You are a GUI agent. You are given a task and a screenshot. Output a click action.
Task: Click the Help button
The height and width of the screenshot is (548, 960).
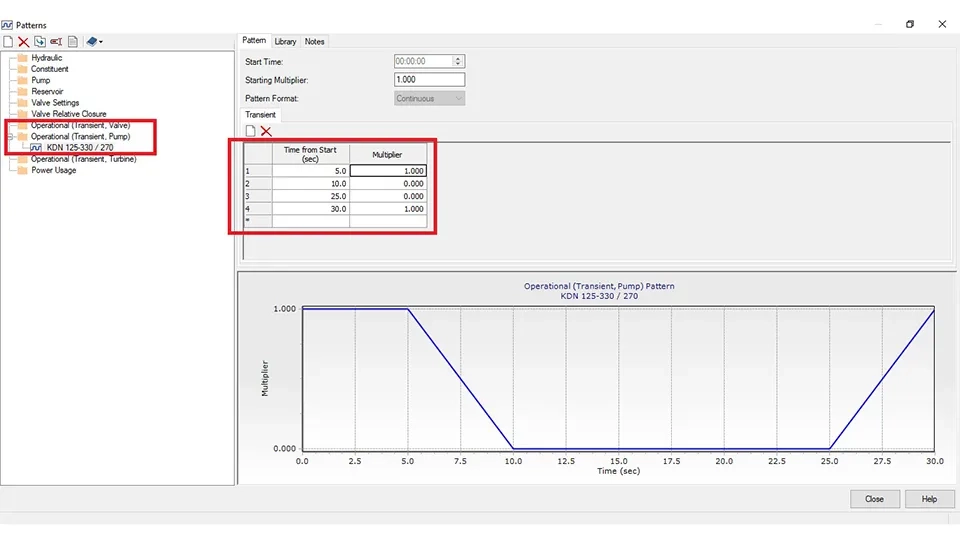(x=929, y=499)
